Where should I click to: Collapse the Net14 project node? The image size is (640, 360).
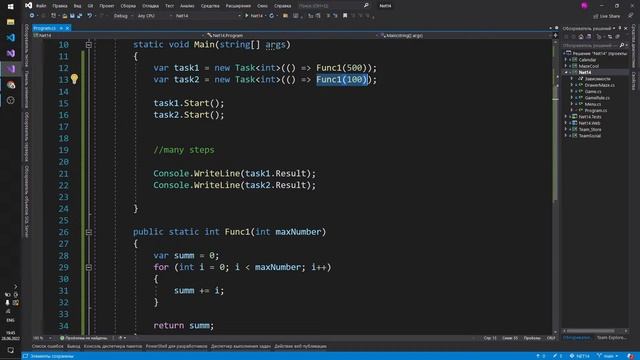(566, 72)
